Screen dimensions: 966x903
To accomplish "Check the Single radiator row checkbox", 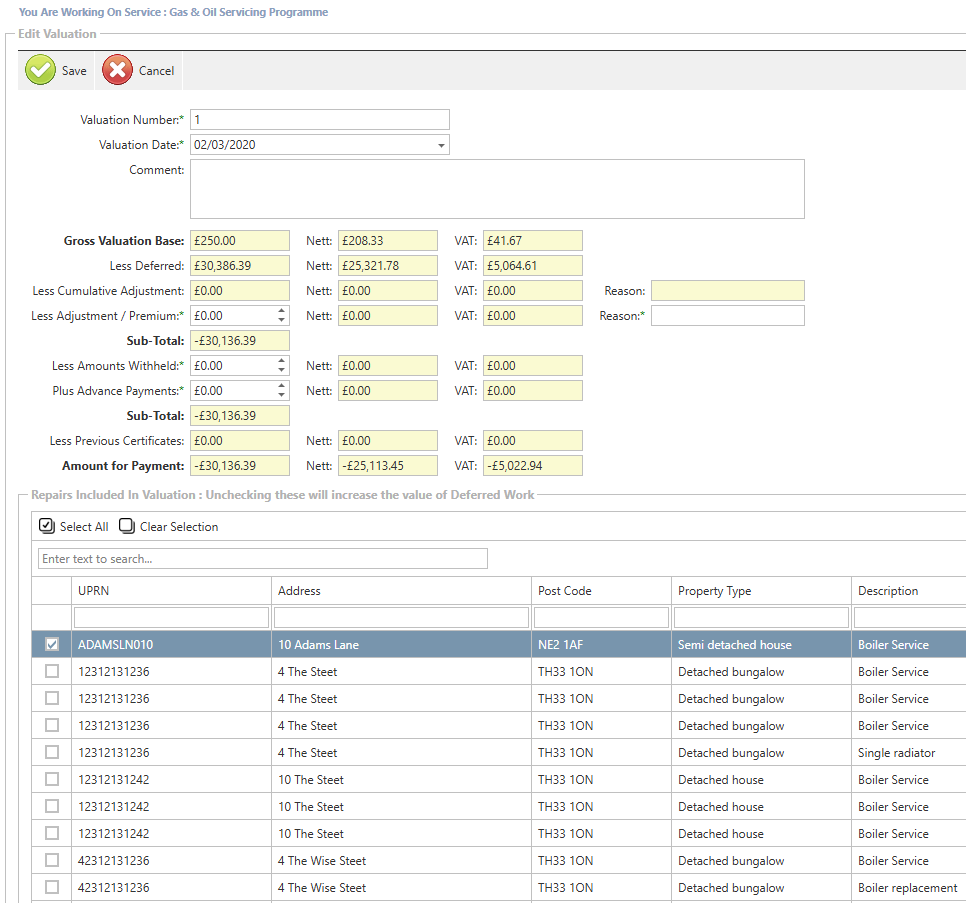I will (52, 753).
